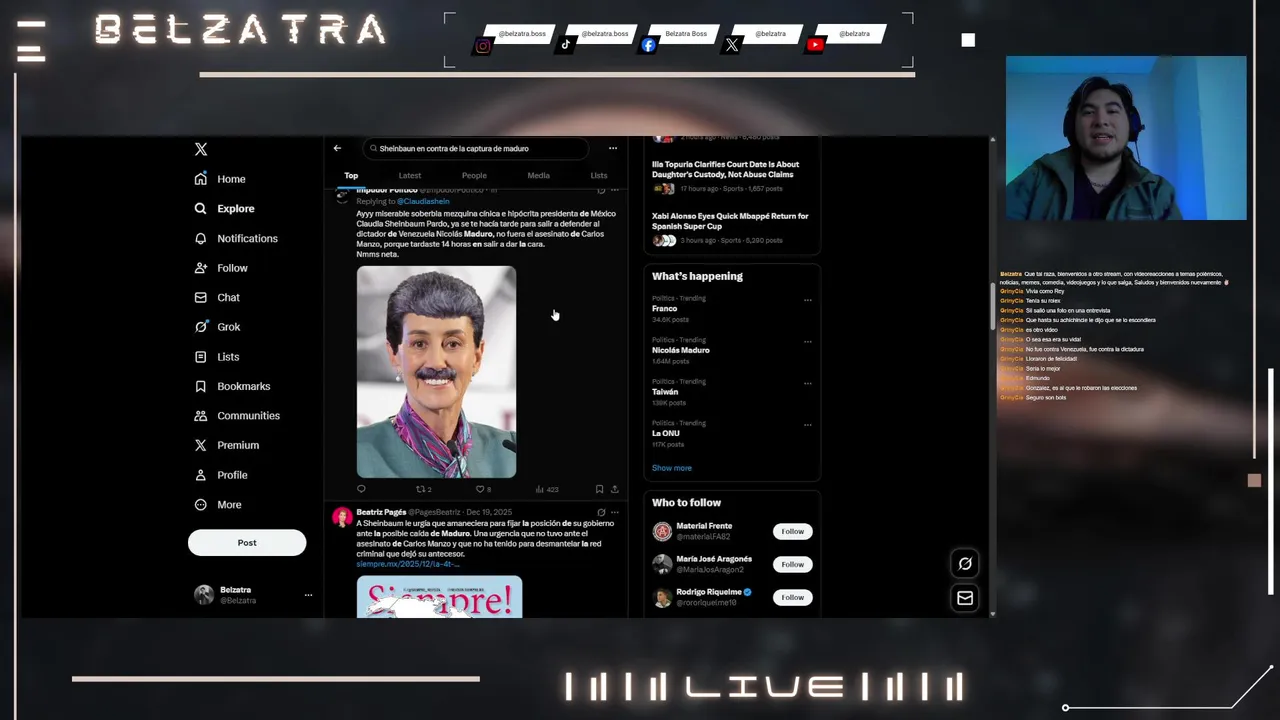
Task: Click the @Claudiashein reply mention link
Action: click(x=423, y=202)
